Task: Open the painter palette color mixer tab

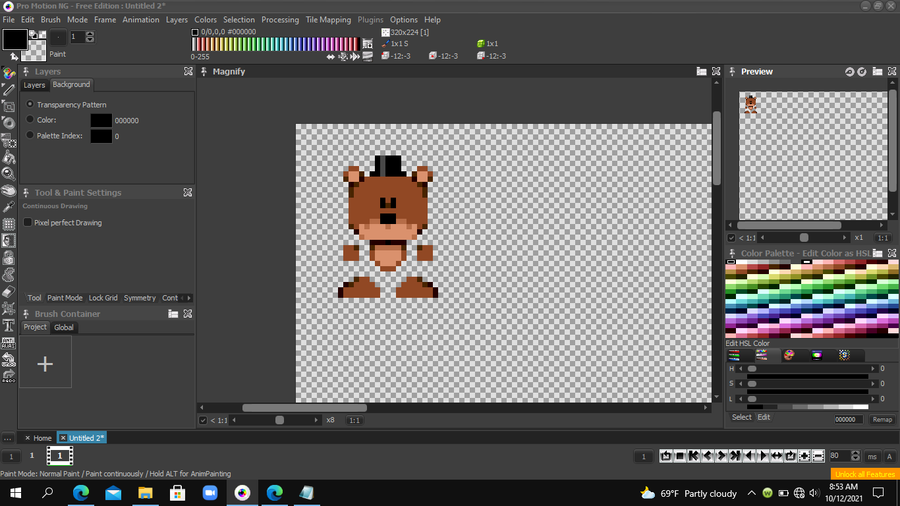Action: click(x=789, y=355)
